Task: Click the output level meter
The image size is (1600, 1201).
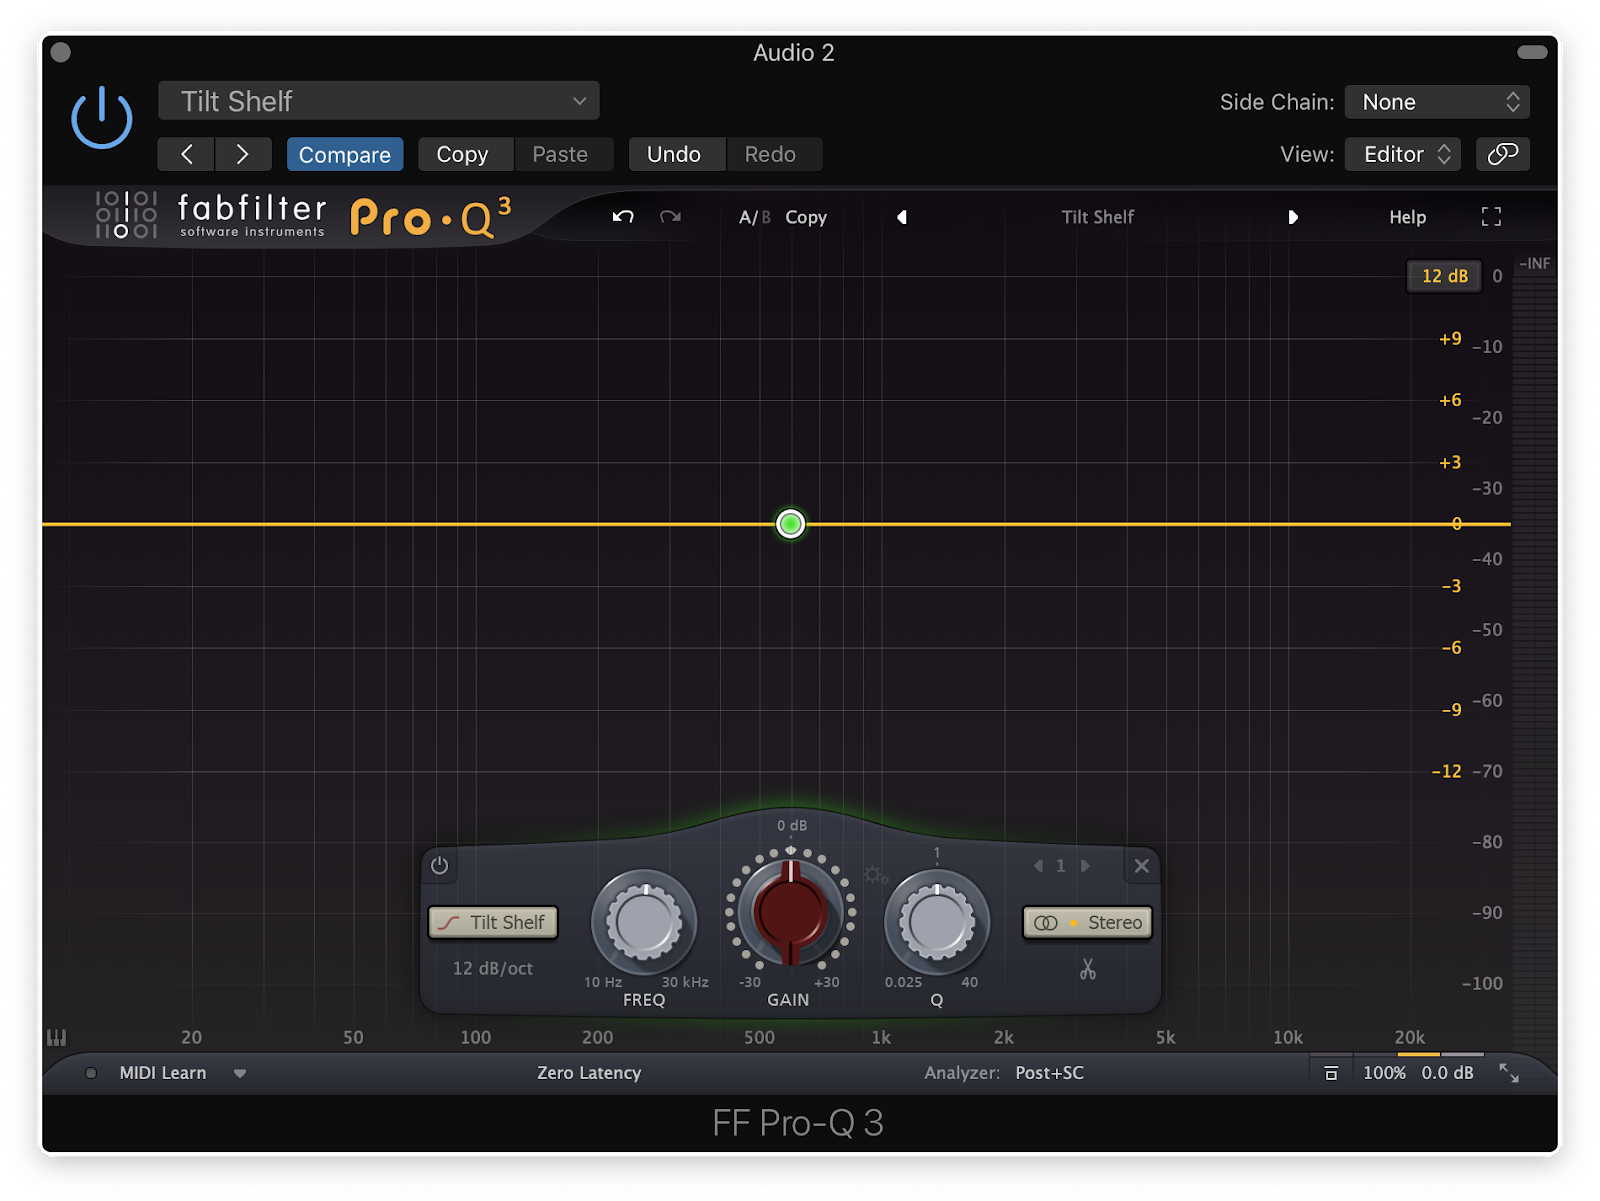Action: tap(1534, 660)
